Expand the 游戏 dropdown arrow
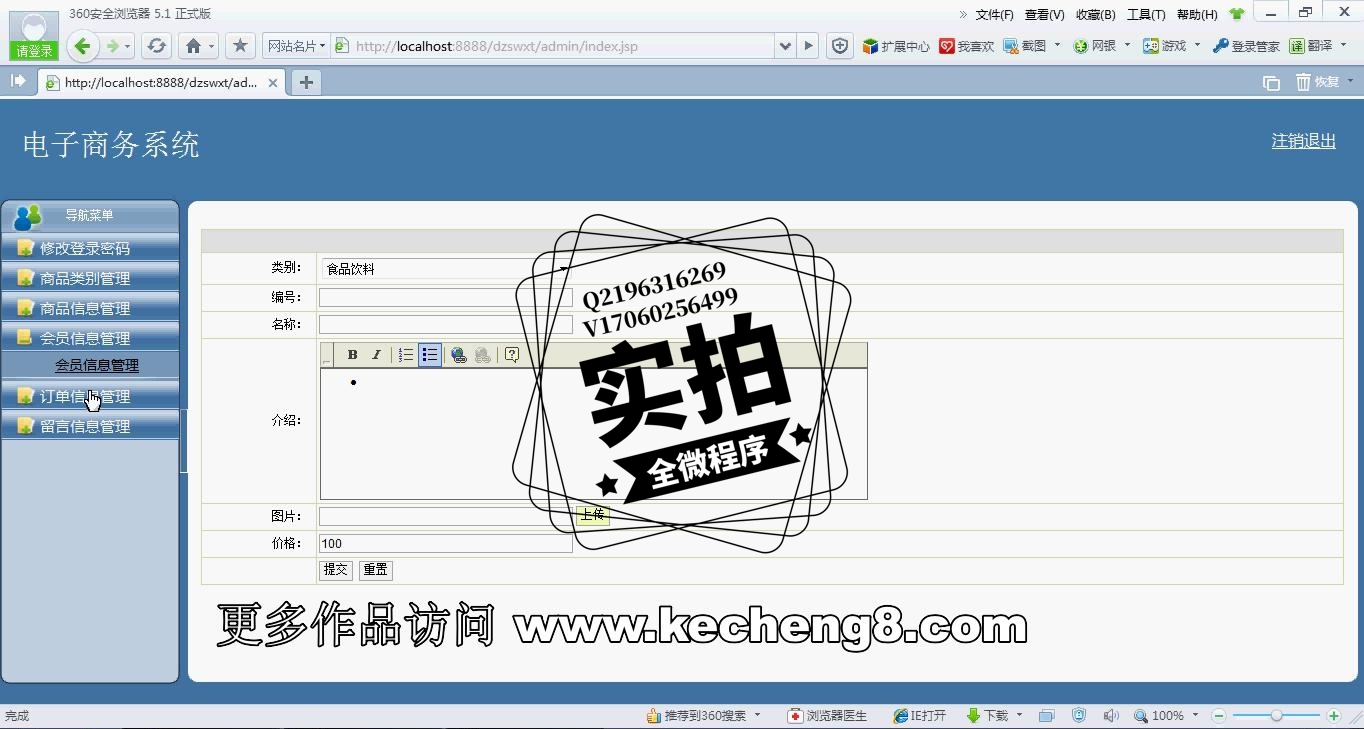The image size is (1364, 729). (x=1197, y=45)
